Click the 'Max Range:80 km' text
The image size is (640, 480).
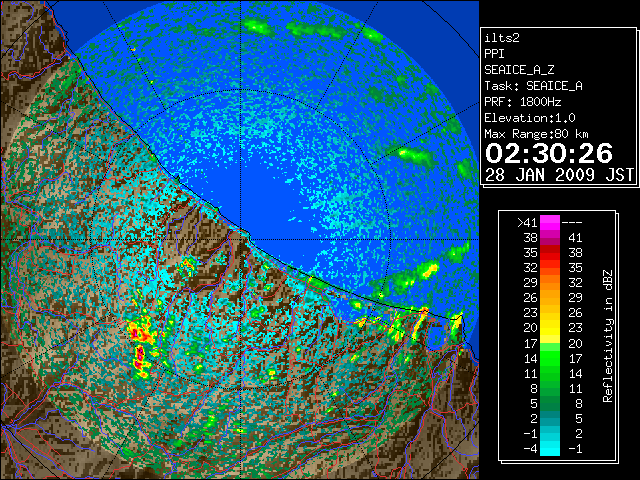(536, 134)
